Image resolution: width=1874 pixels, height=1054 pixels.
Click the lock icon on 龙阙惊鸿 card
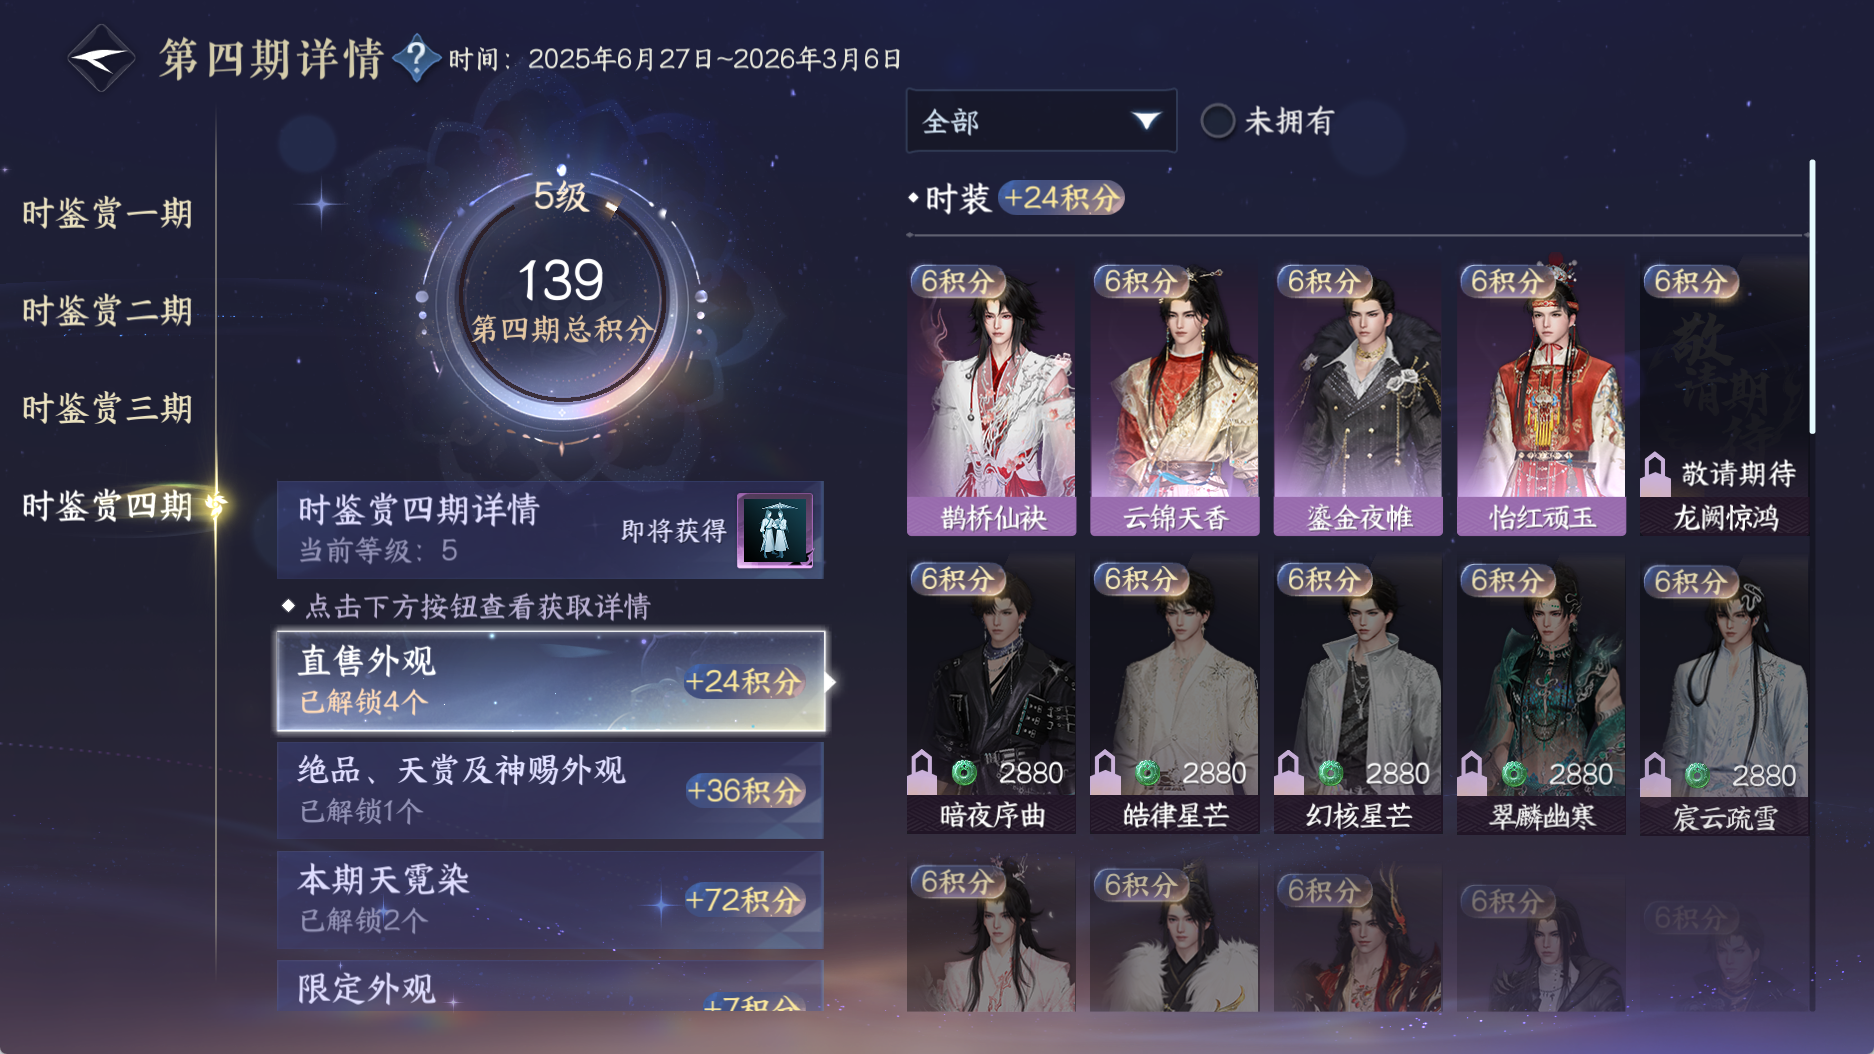pos(1655,473)
